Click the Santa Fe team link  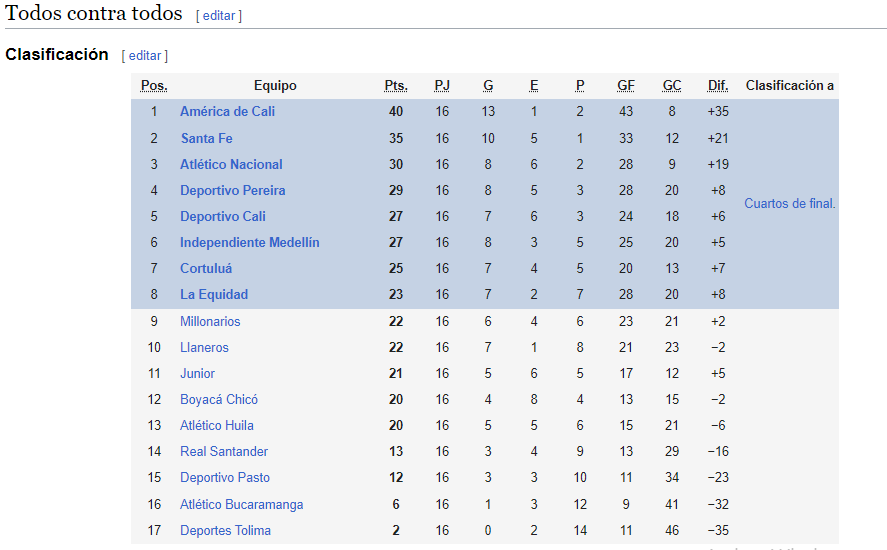click(206, 139)
